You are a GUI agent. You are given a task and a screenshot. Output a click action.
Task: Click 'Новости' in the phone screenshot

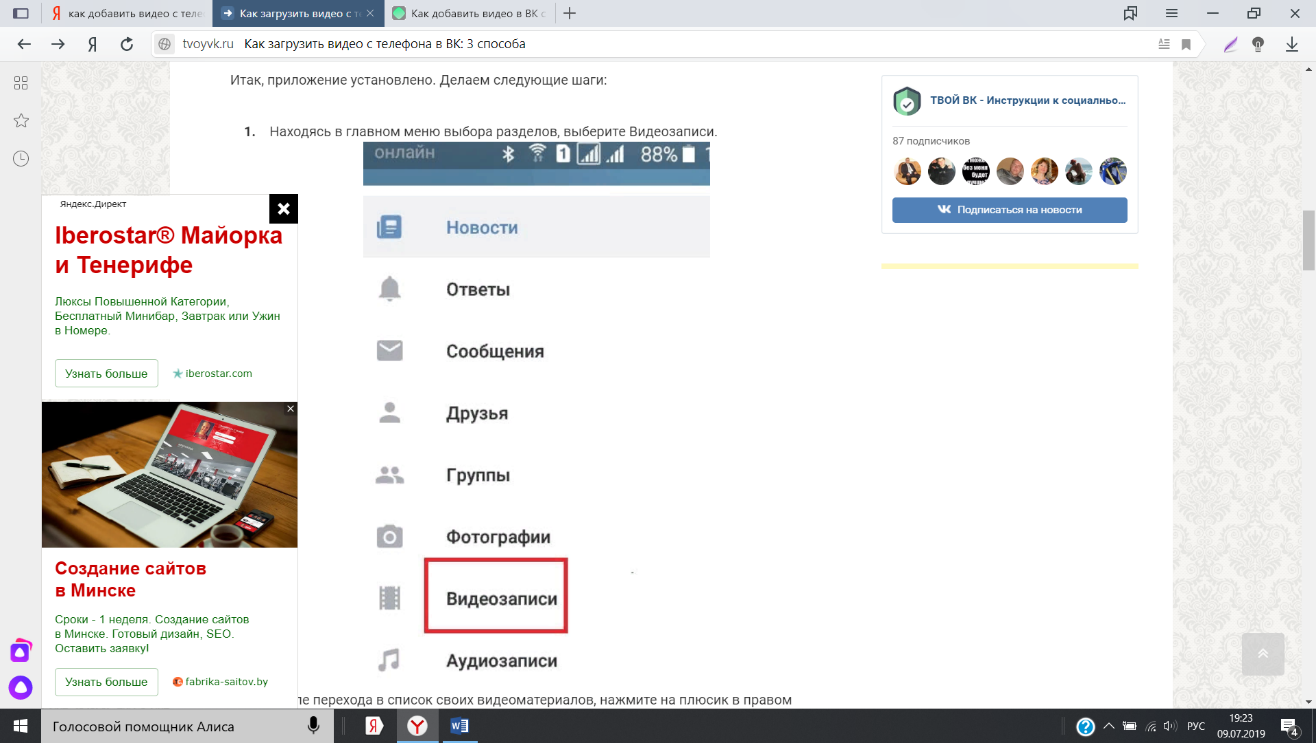coord(482,227)
